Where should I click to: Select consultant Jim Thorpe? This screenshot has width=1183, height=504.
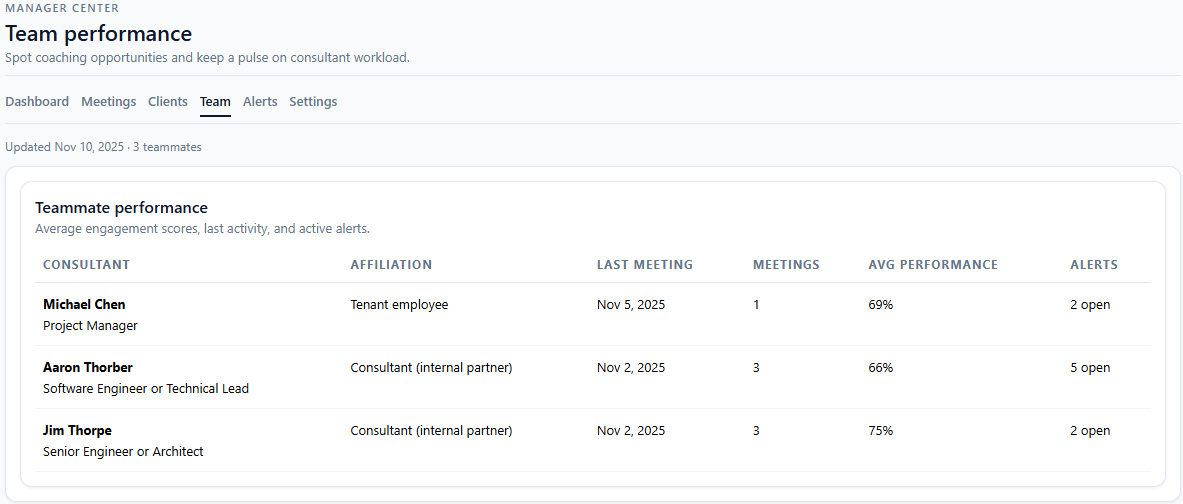click(x=77, y=431)
